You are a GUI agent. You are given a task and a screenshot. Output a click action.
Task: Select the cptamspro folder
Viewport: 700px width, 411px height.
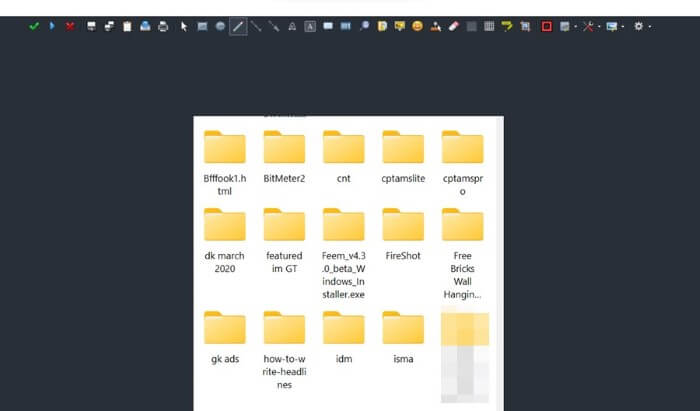click(x=462, y=163)
